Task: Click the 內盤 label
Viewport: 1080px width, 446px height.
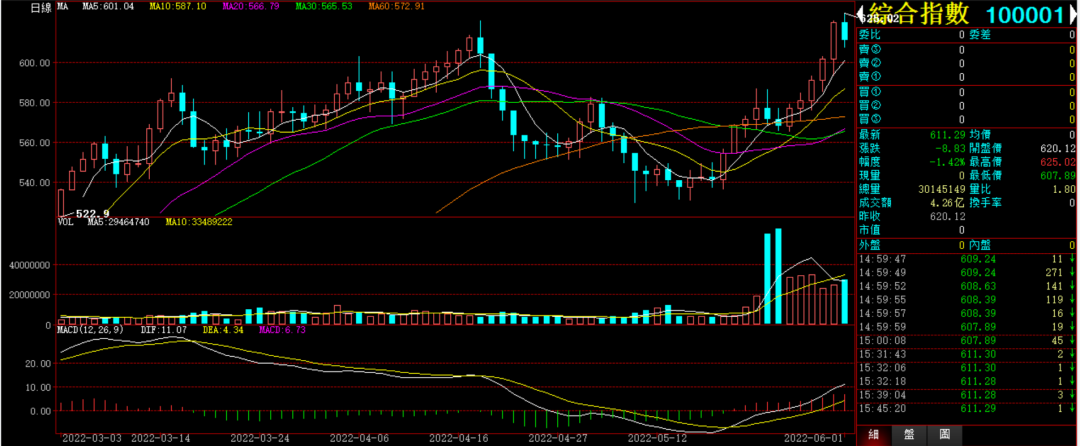Action: 980,245
